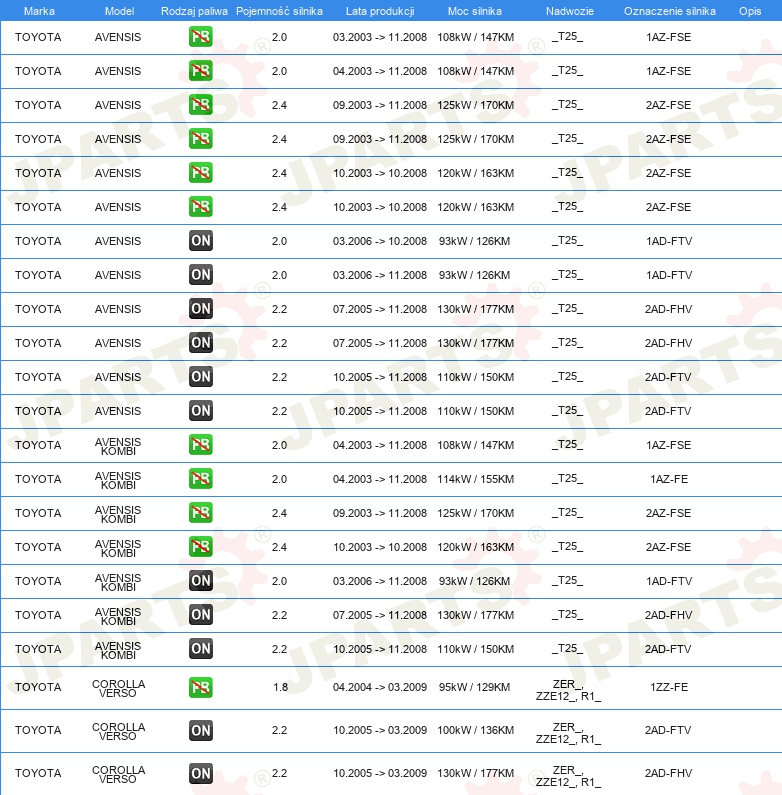Click the Moc silnika column header

coord(475,11)
